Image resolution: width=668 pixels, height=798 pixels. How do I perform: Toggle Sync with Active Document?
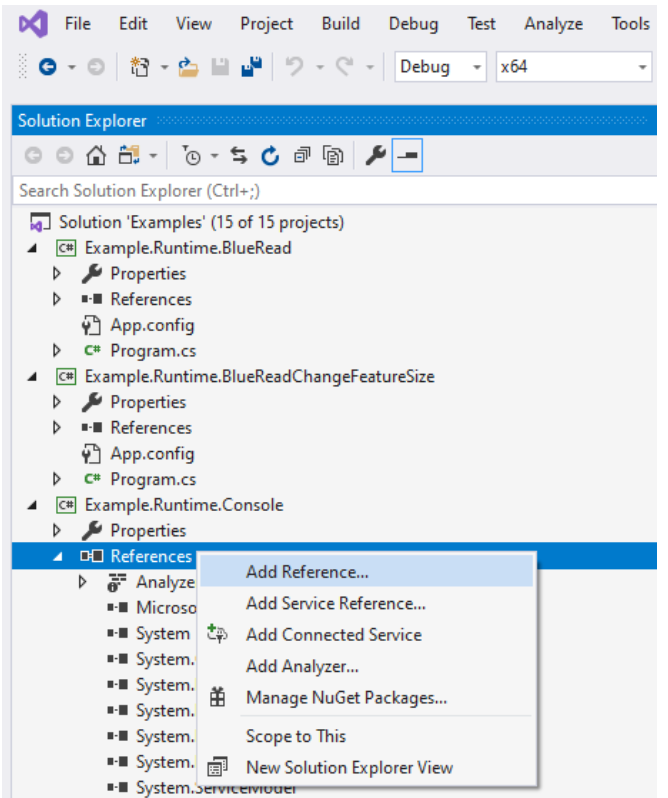pos(239,156)
